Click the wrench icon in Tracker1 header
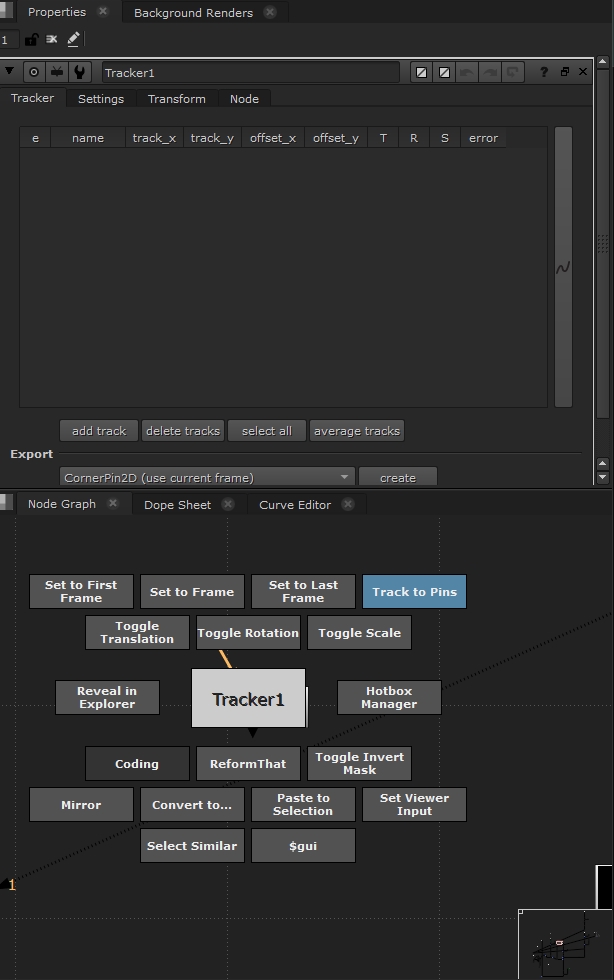This screenshot has height=980, width=614. point(80,72)
